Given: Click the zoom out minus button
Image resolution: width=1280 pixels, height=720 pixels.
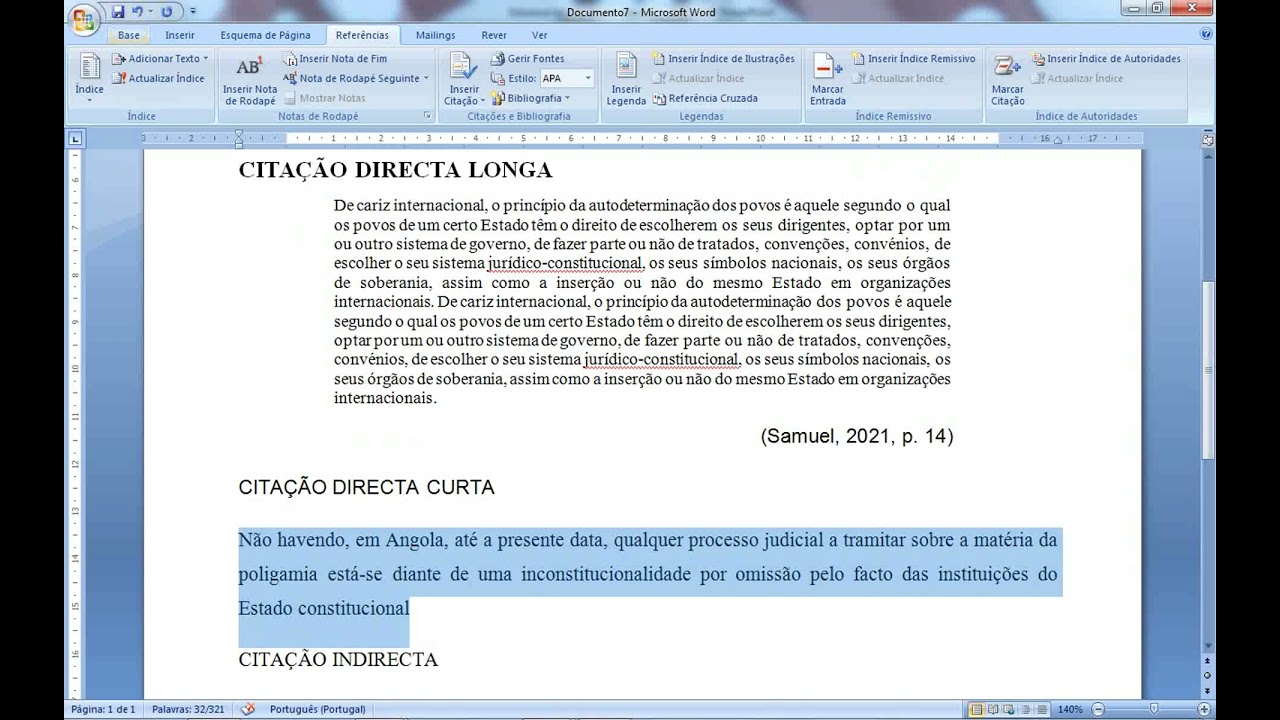Looking at the screenshot, I should click(x=1097, y=710).
